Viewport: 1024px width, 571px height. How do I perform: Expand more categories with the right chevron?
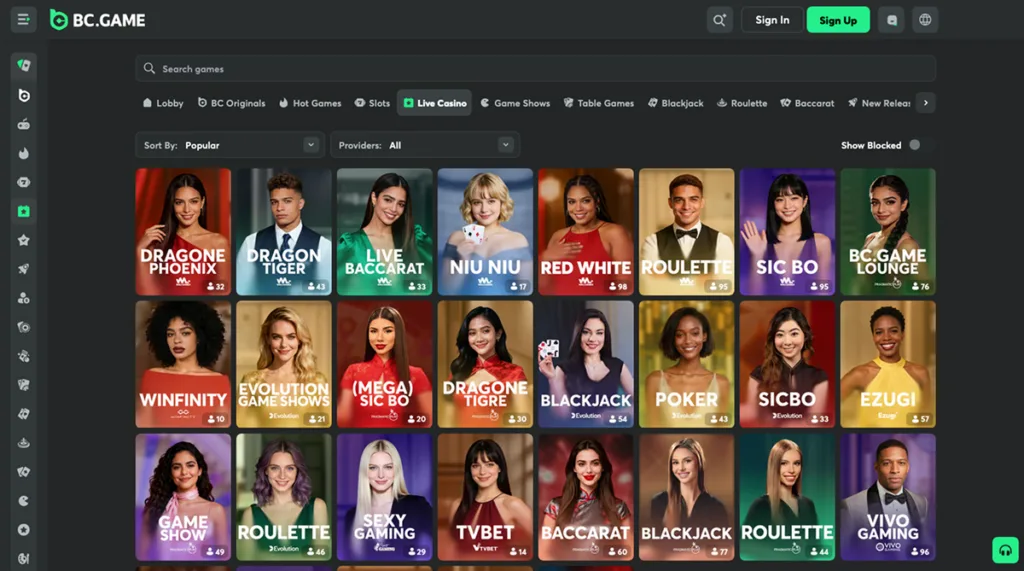[925, 103]
